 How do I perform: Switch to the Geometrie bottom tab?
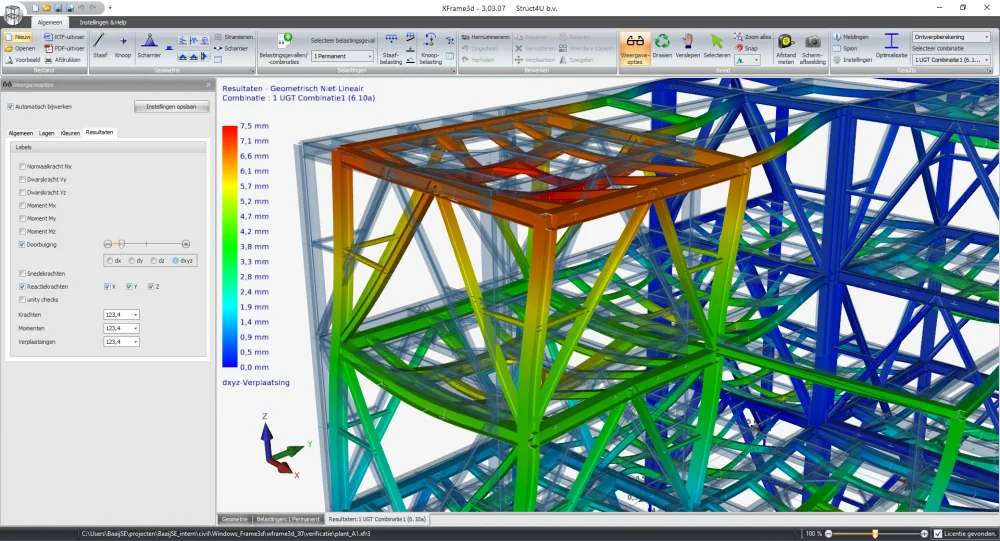point(234,519)
